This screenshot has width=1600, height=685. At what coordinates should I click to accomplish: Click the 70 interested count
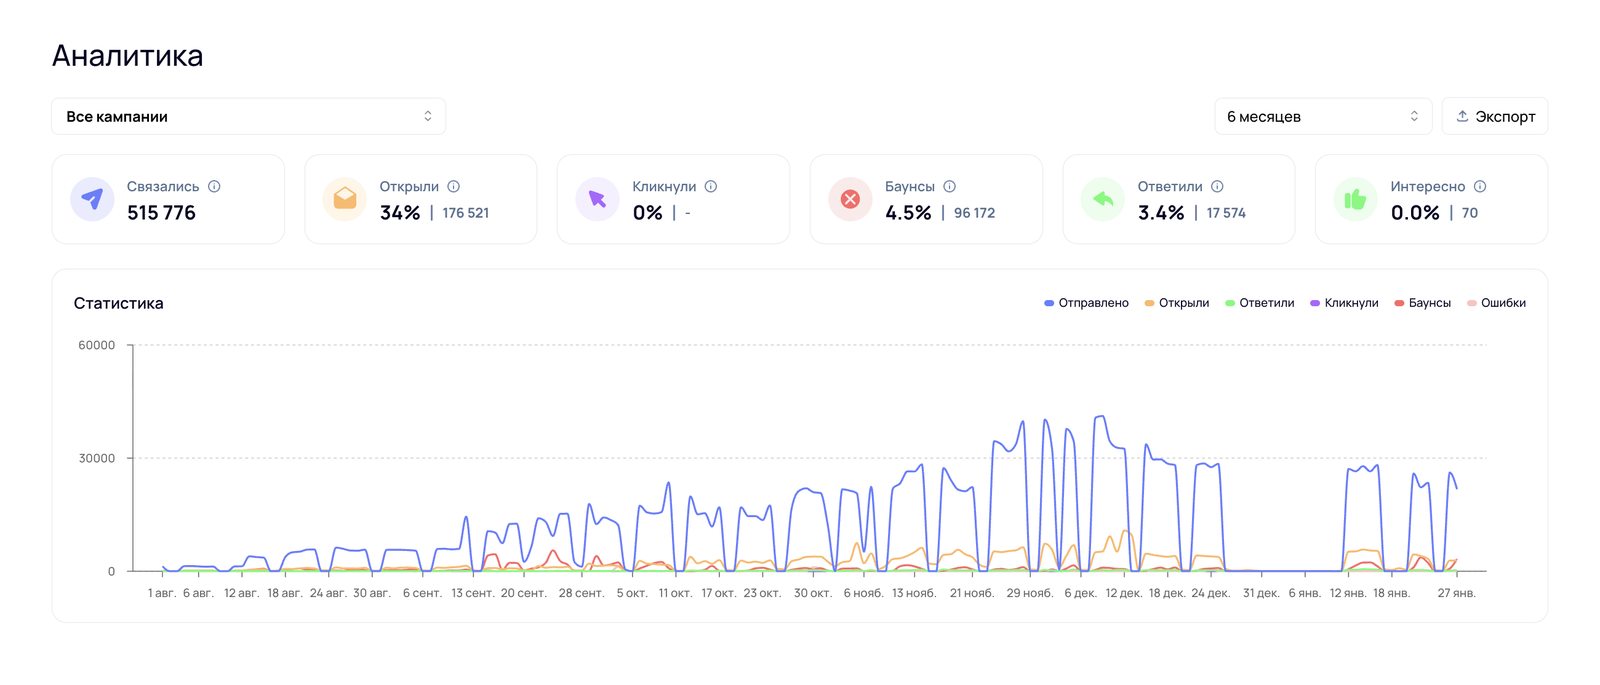pyautogui.click(x=1470, y=213)
